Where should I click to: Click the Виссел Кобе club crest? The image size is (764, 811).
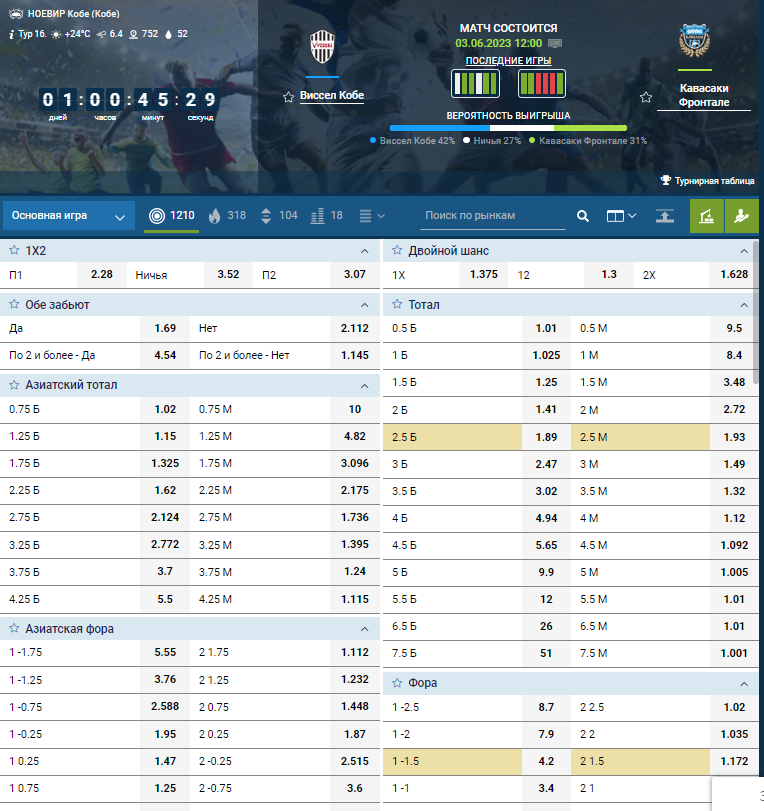pos(322,47)
